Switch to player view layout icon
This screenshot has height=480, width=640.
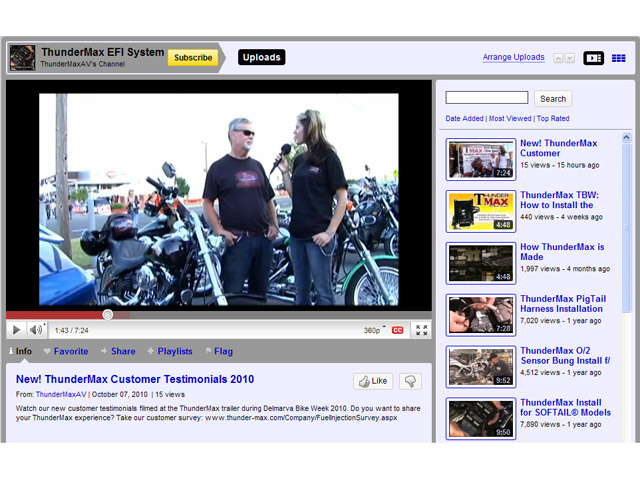tap(593, 58)
